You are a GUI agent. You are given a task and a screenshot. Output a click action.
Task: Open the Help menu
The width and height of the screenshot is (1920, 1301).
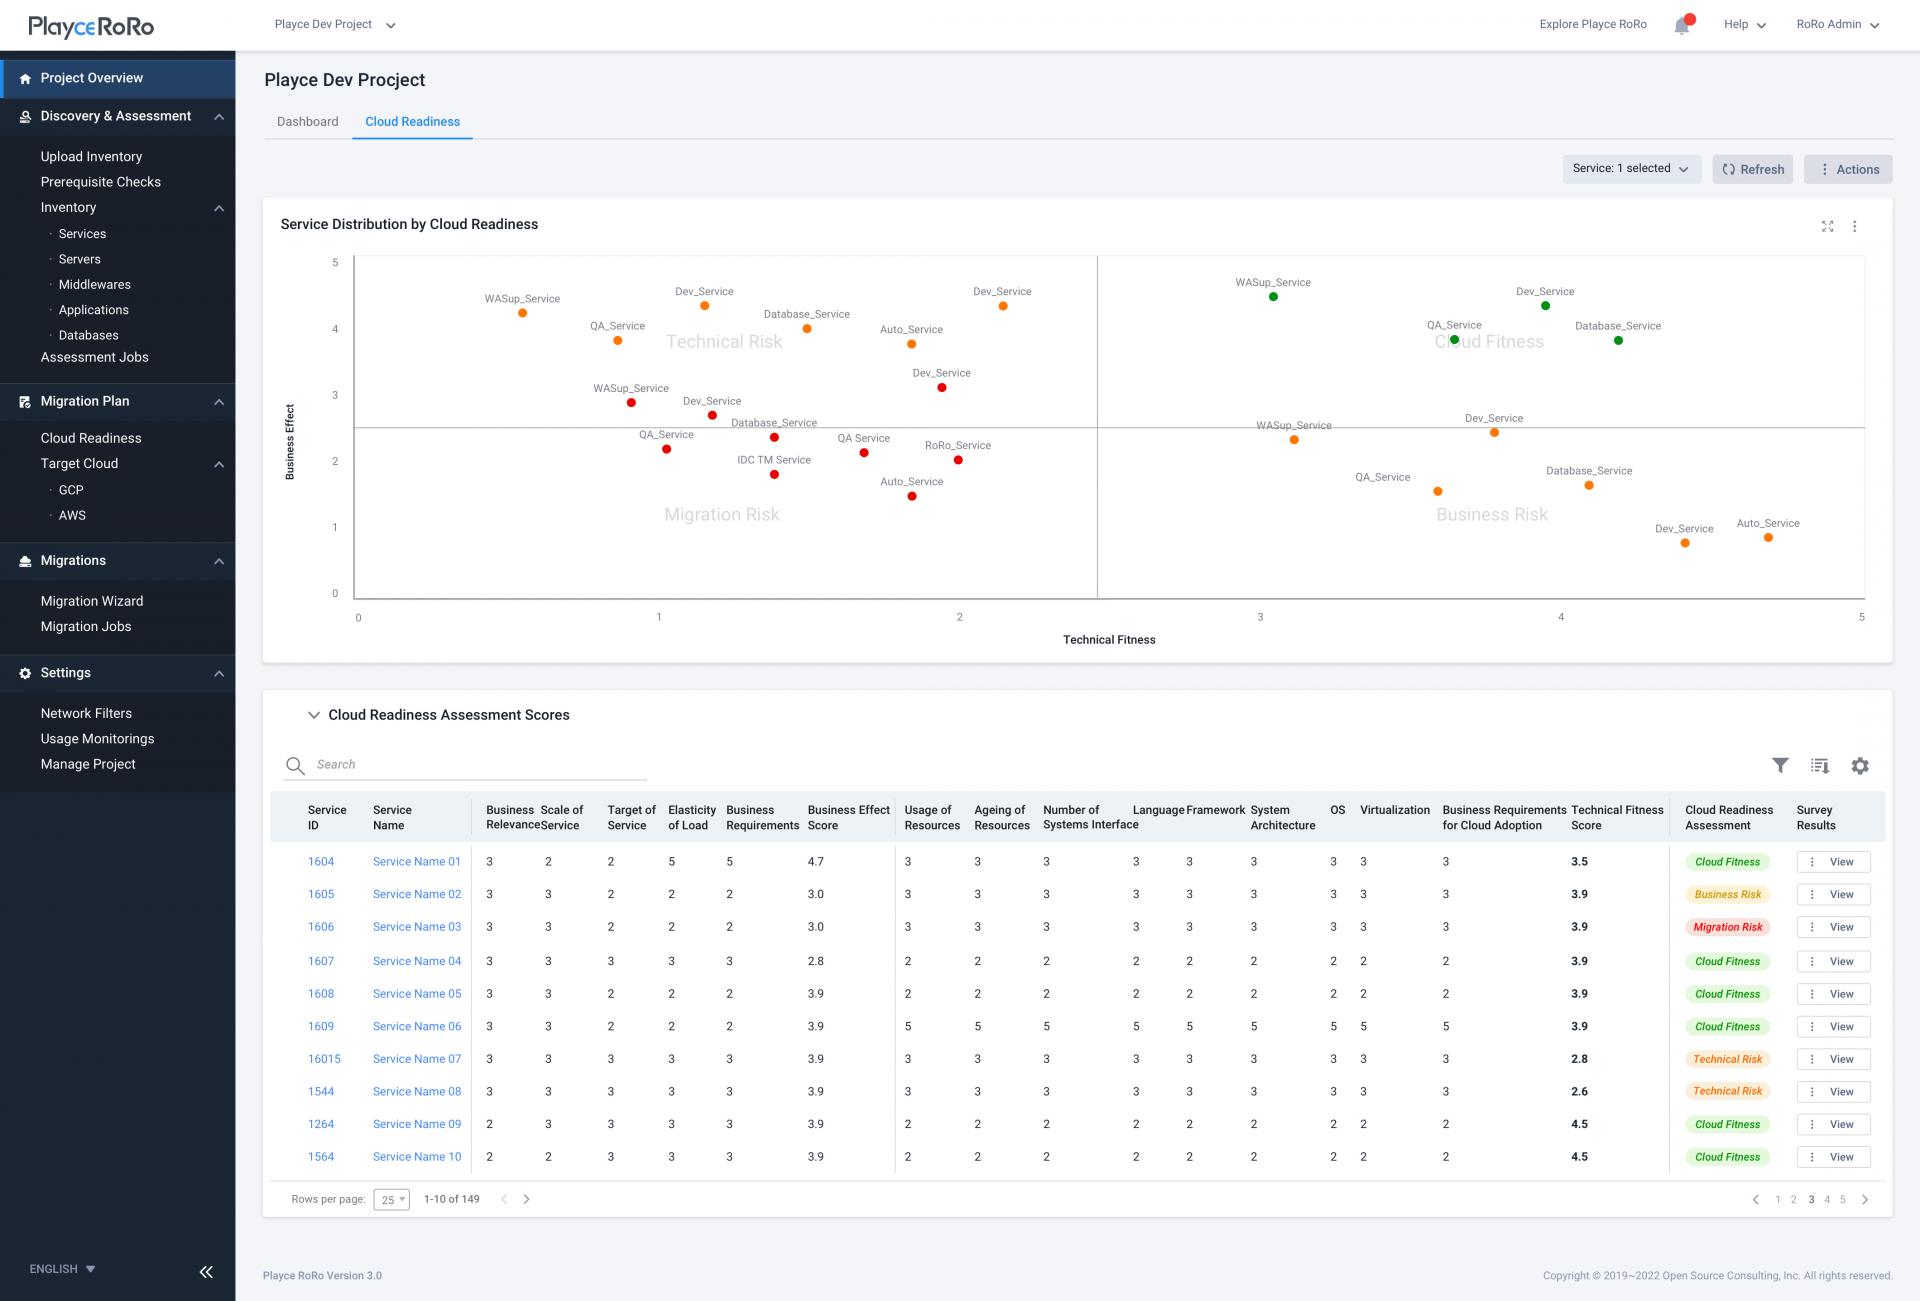(x=1744, y=24)
